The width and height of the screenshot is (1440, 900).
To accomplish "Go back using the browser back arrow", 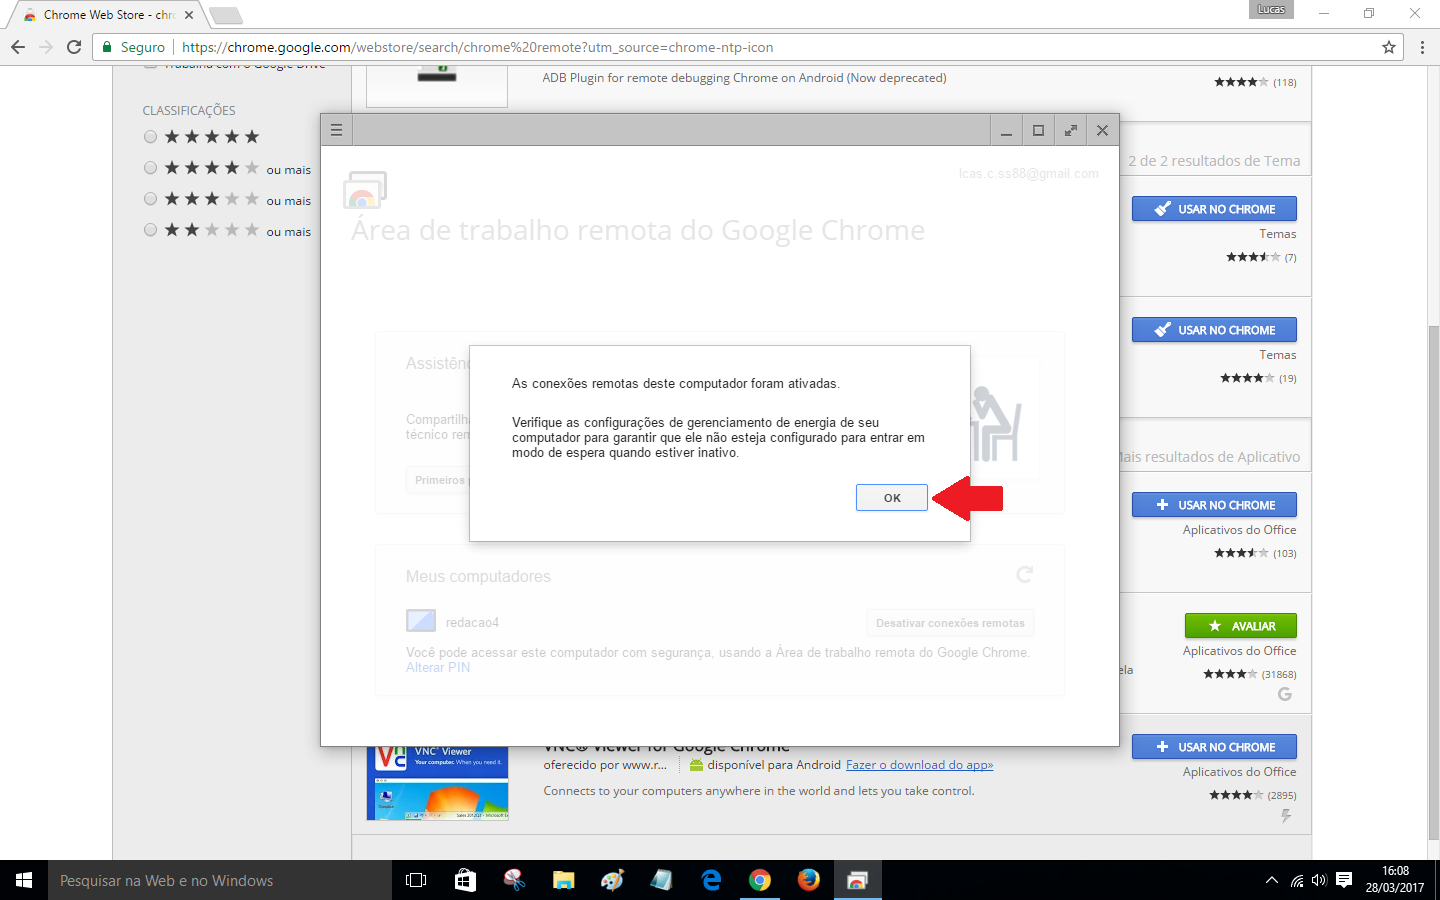I will pyautogui.click(x=18, y=47).
